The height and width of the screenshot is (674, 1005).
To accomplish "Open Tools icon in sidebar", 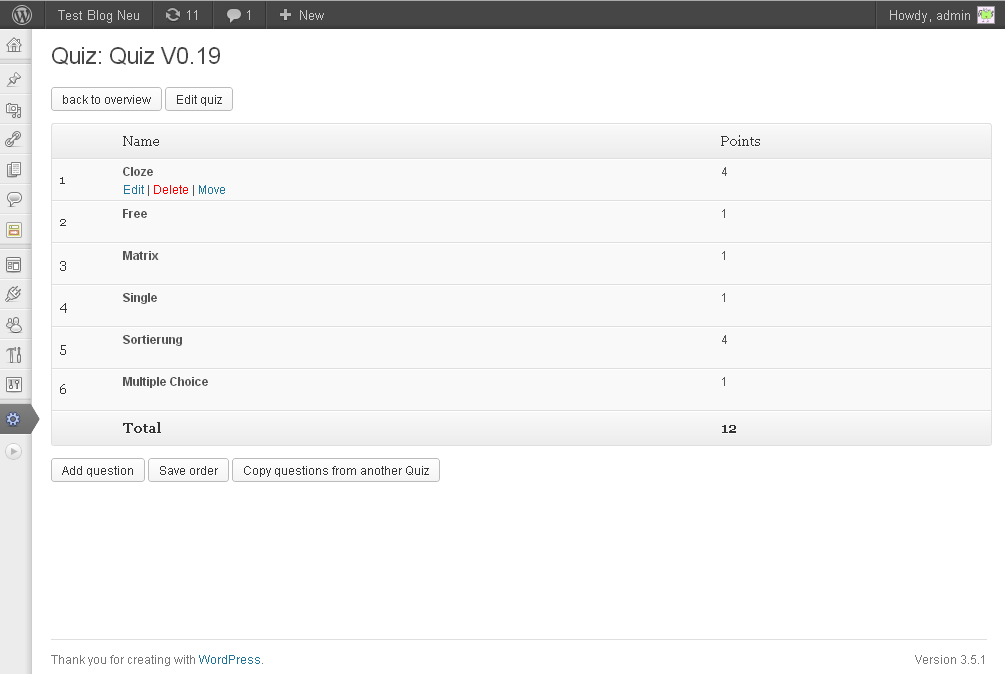I will pyautogui.click(x=14, y=354).
